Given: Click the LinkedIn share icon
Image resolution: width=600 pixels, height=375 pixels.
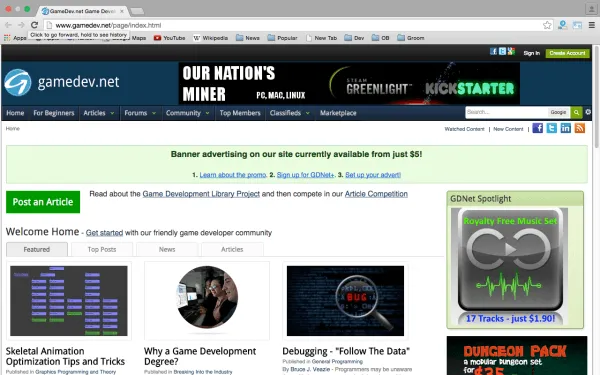Looking at the screenshot, I should click(x=566, y=128).
